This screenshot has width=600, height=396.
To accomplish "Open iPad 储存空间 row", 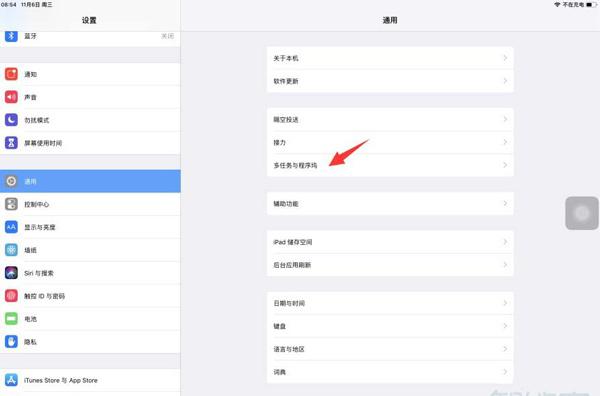I will click(x=390, y=242).
